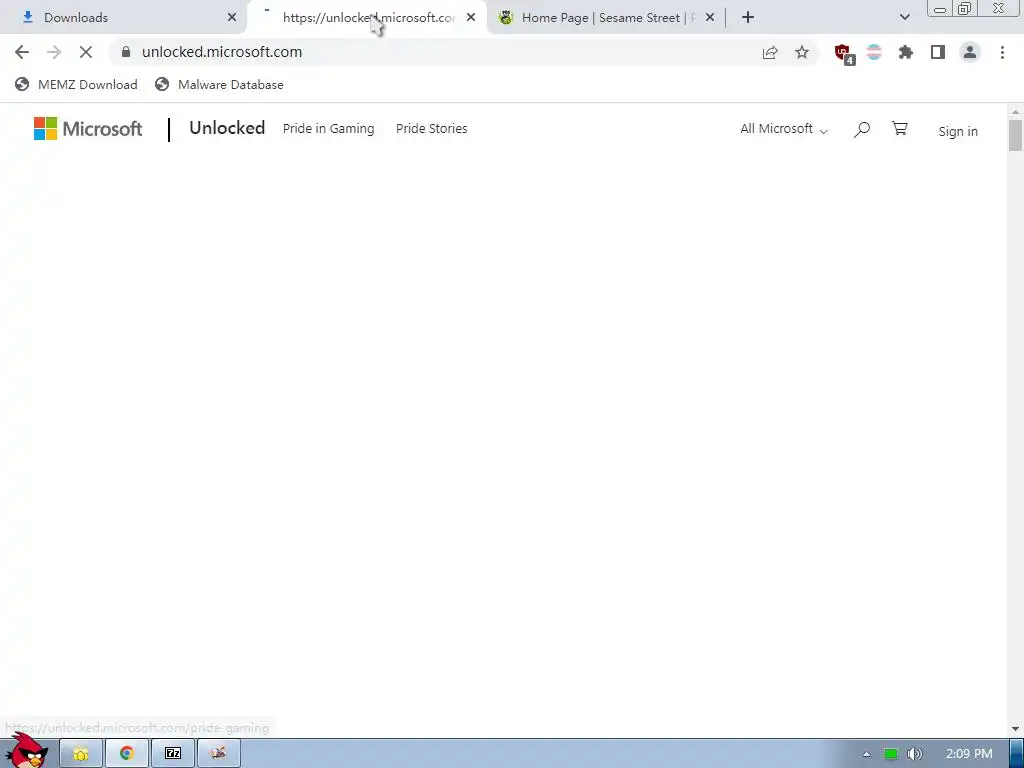Share this page from the address bar
The height and width of the screenshot is (768, 1024).
[x=770, y=52]
